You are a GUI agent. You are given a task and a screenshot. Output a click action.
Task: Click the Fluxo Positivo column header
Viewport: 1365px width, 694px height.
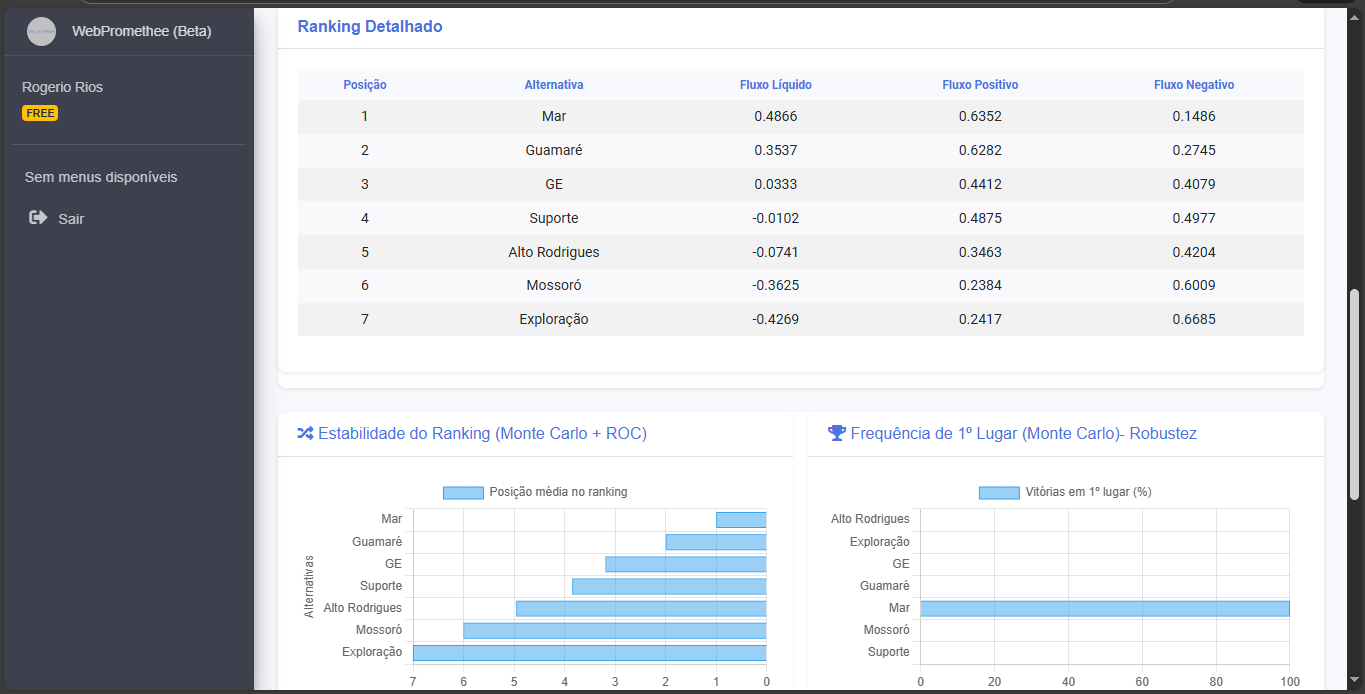pyautogui.click(x=980, y=85)
